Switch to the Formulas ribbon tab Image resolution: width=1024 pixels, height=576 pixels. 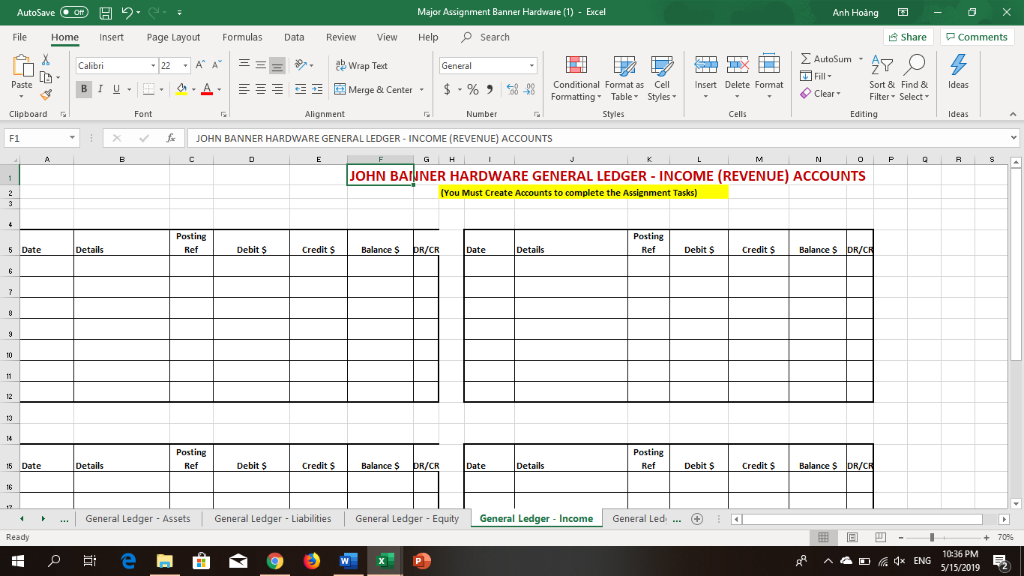(242, 36)
